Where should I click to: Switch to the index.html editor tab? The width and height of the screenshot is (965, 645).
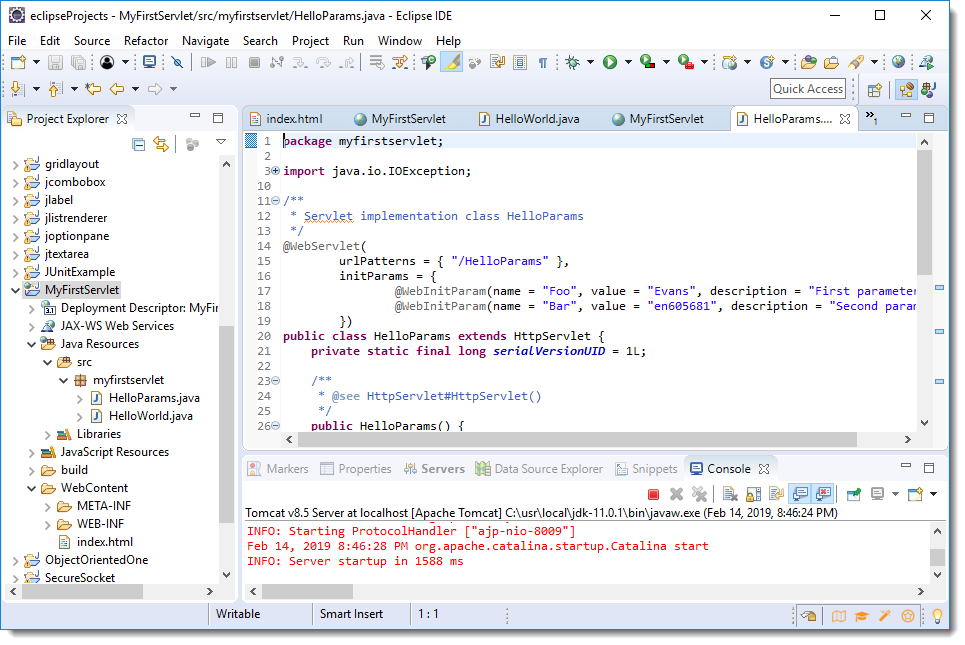point(287,119)
